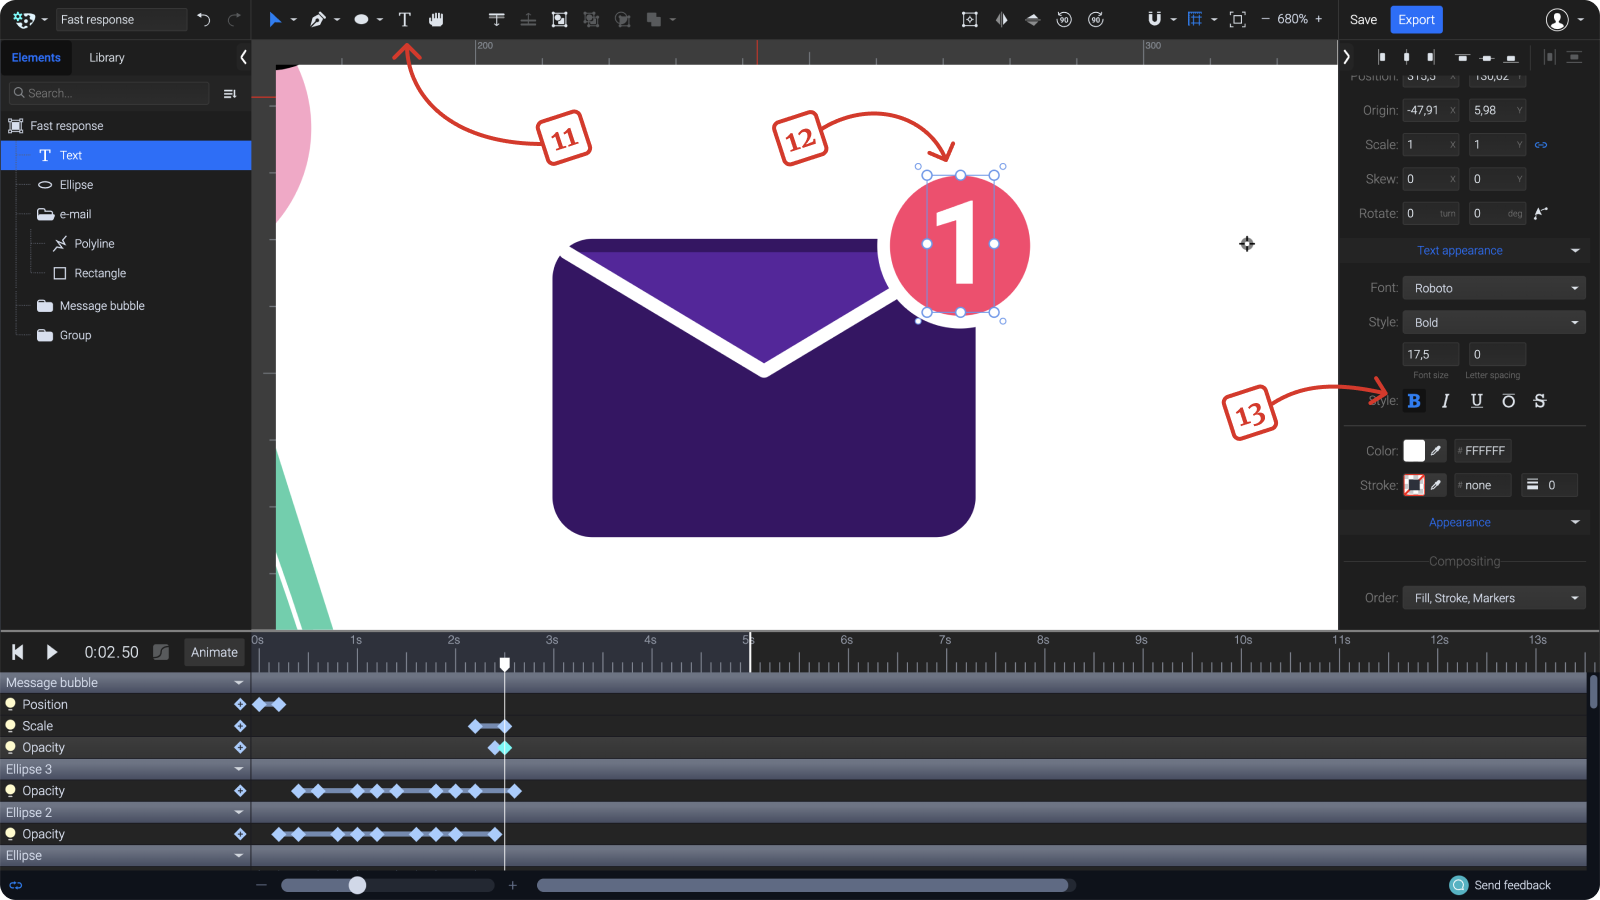Image resolution: width=1600 pixels, height=900 pixels.
Task: Switch to the Library tab
Action: coord(106,57)
